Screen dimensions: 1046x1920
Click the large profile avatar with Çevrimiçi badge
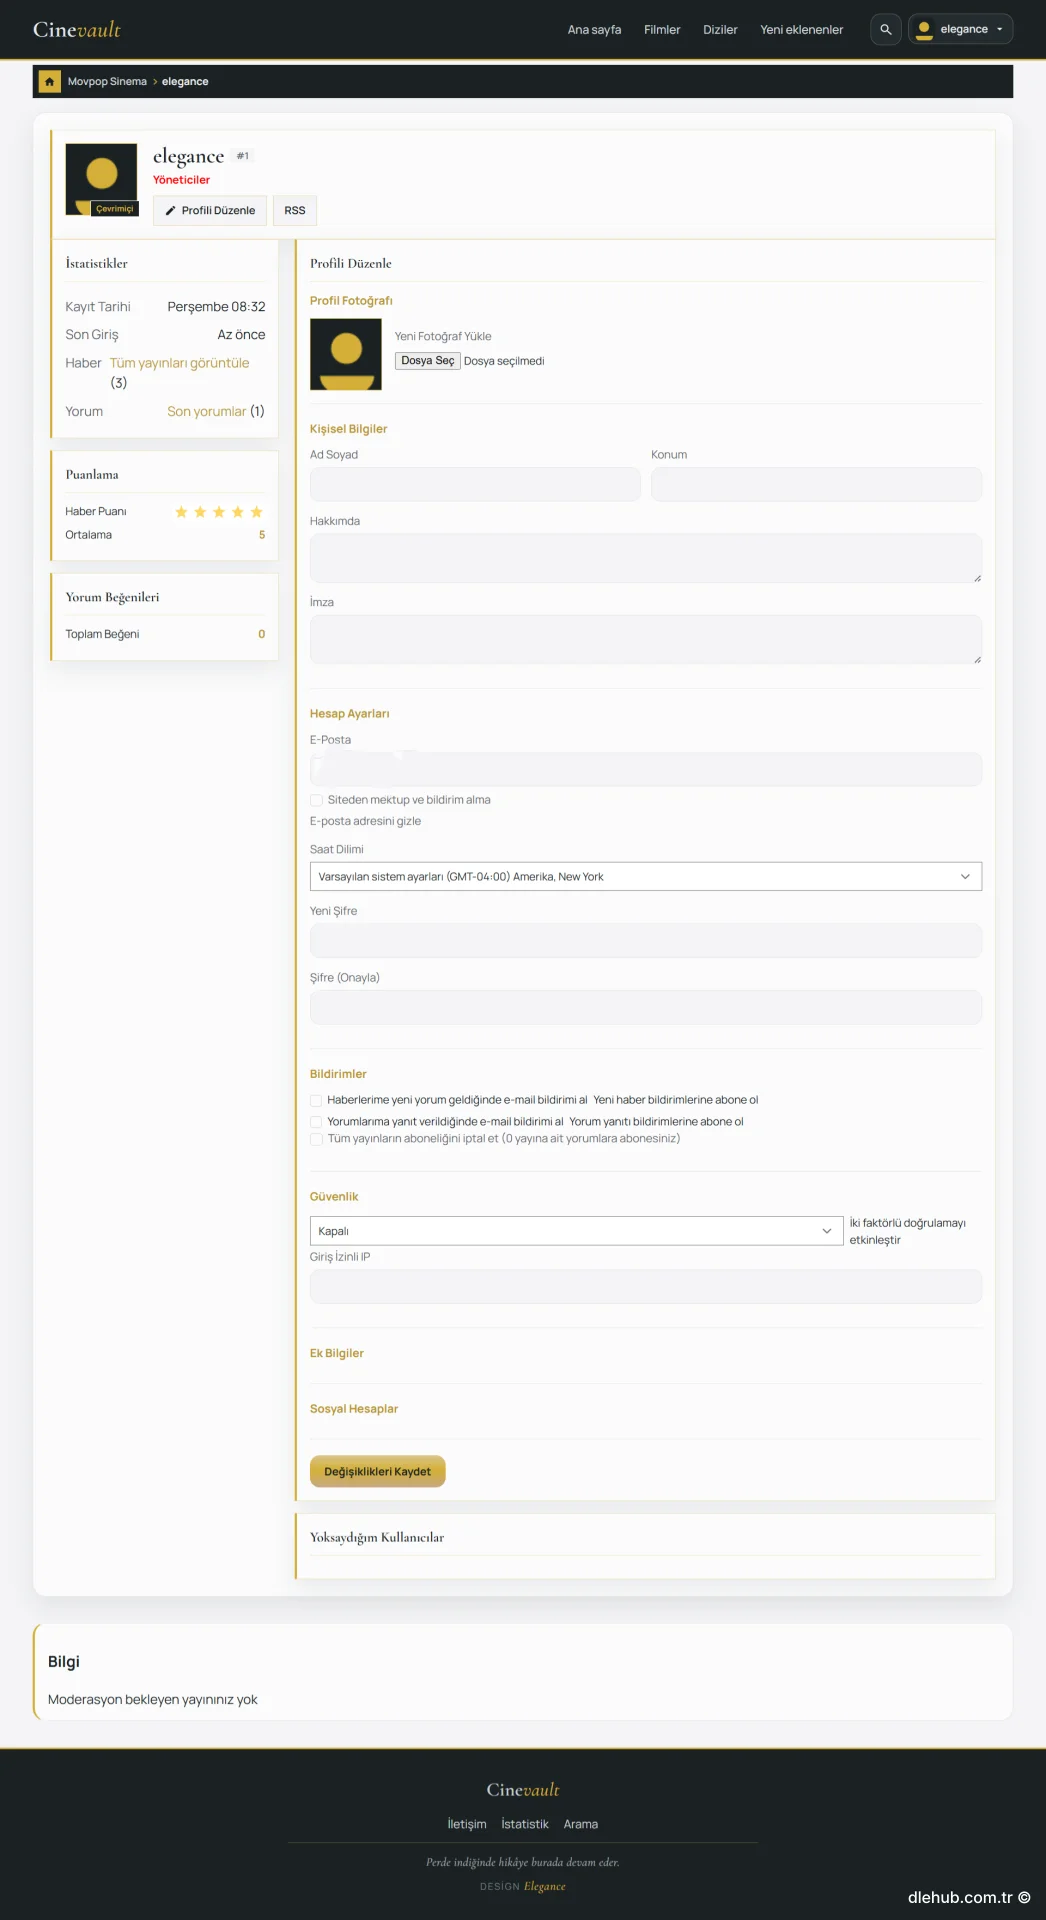click(101, 179)
